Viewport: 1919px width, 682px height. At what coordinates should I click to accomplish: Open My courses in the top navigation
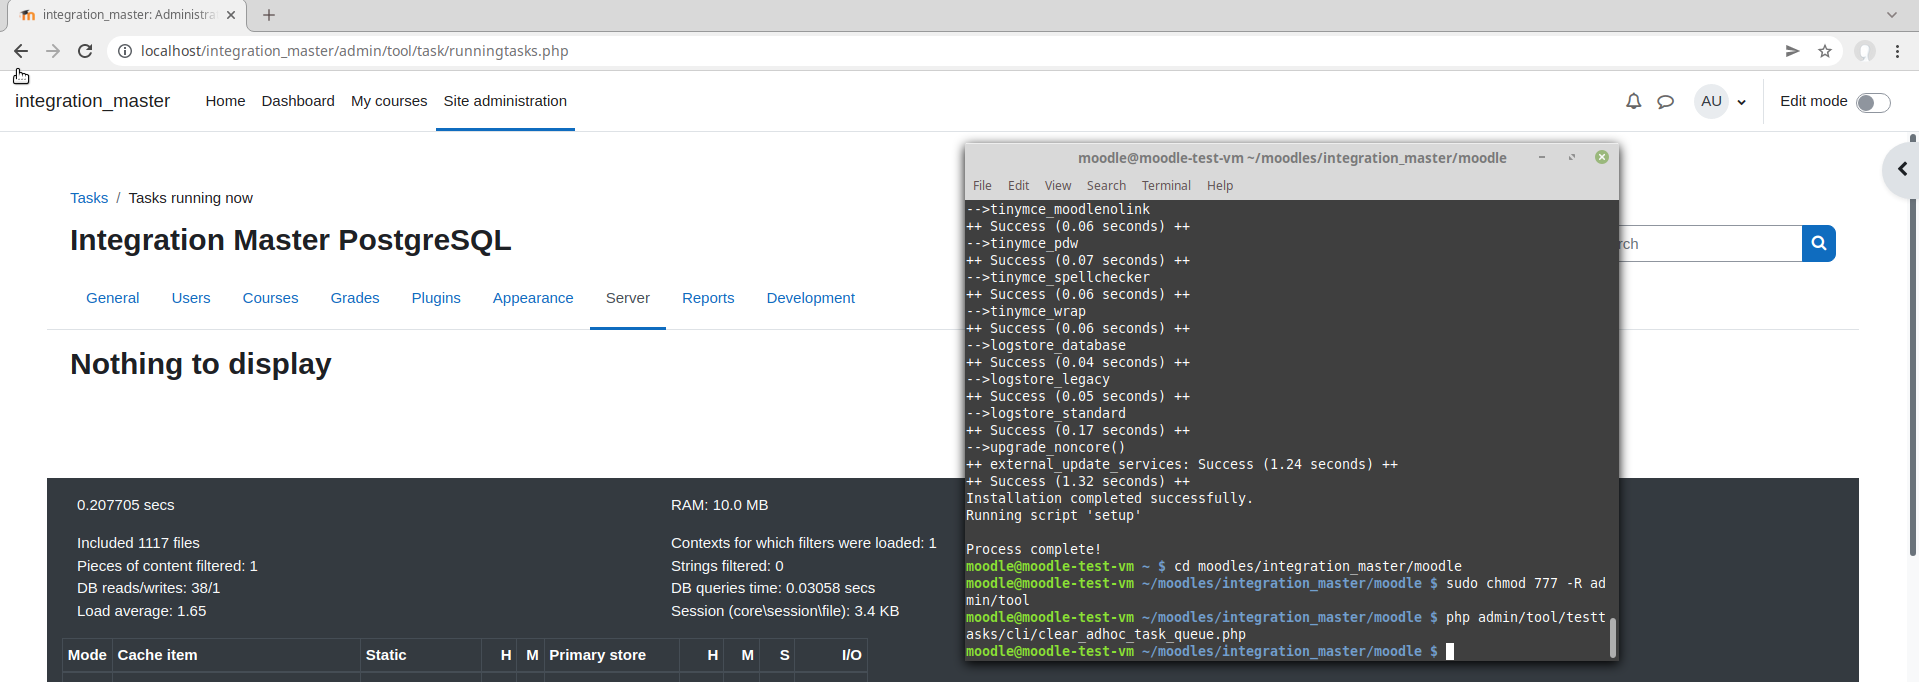click(389, 101)
